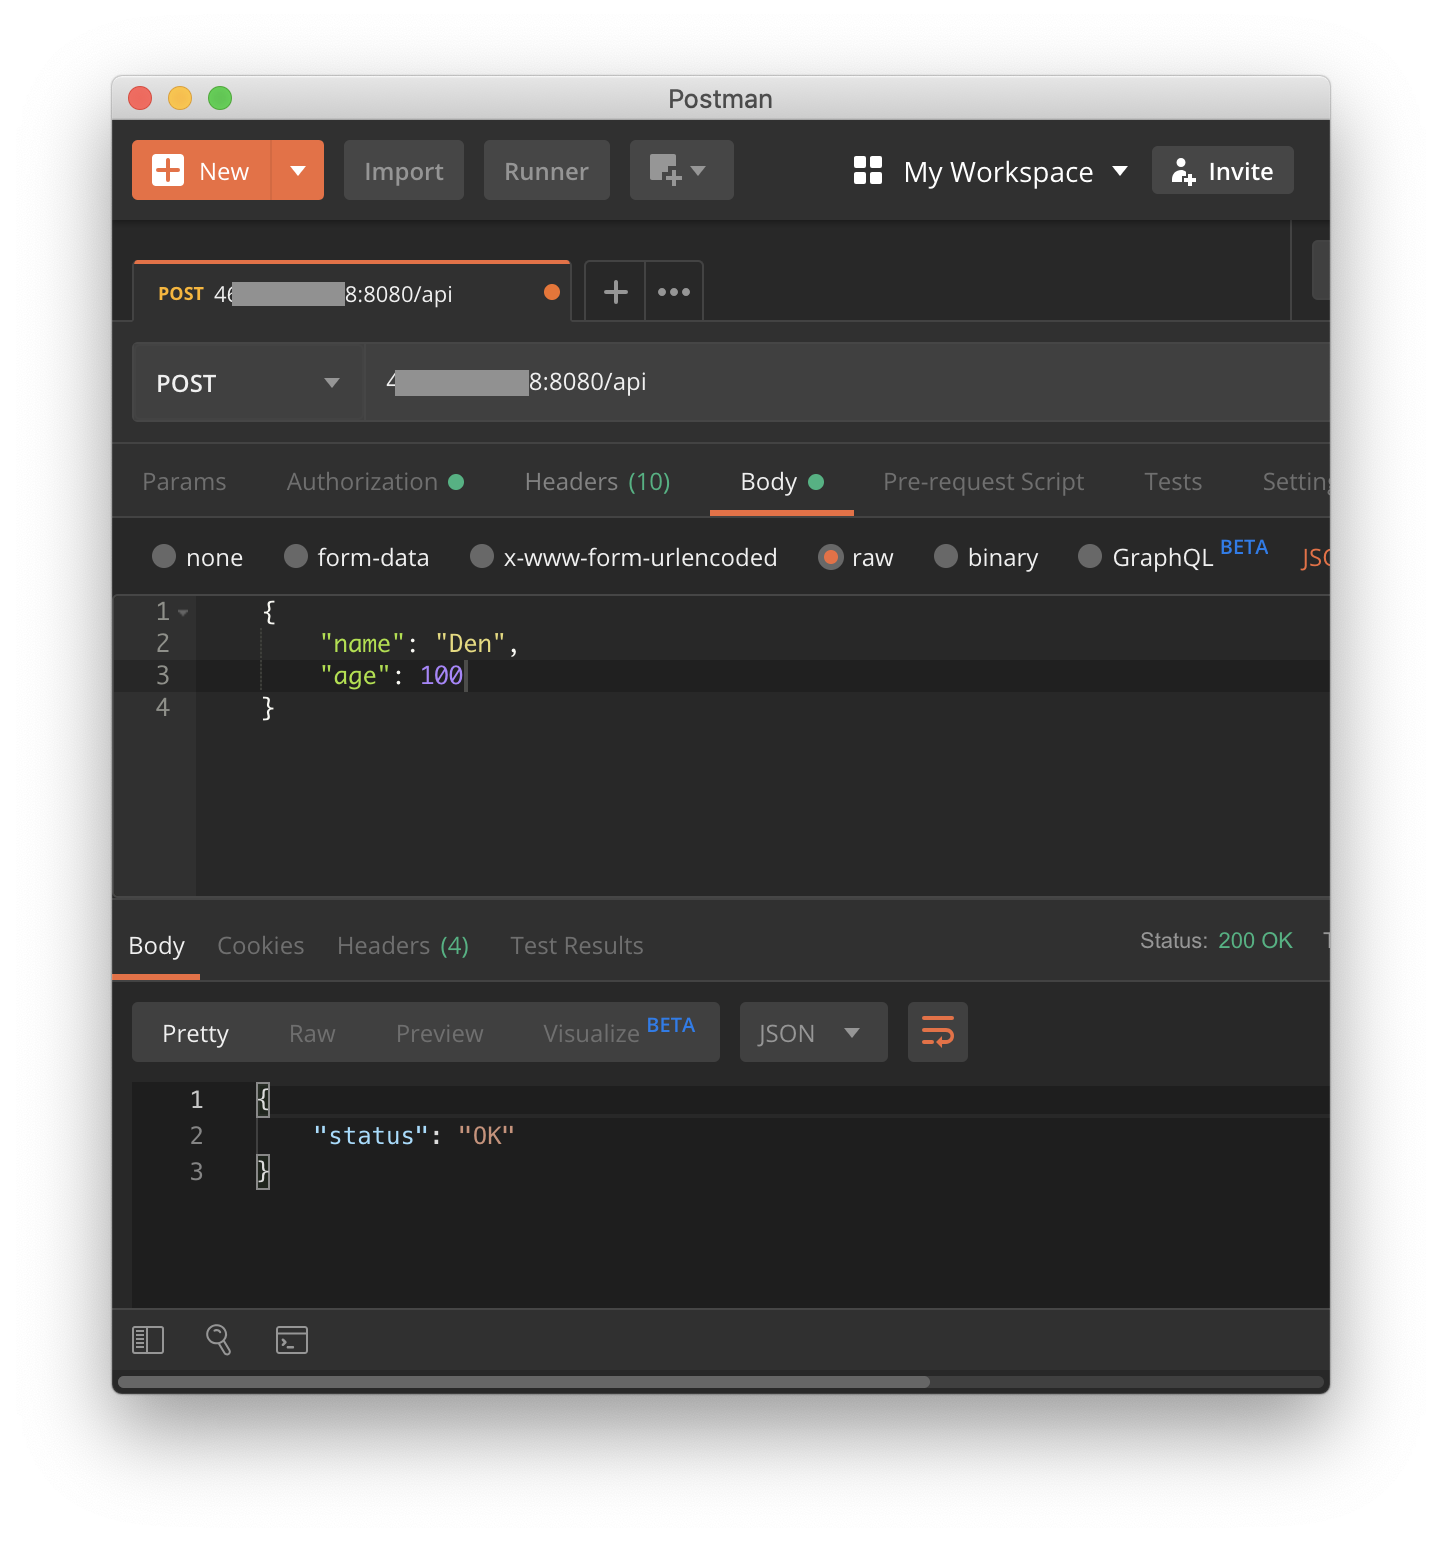Open the Postman console icon
This screenshot has width=1442, height=1542.
point(292,1340)
